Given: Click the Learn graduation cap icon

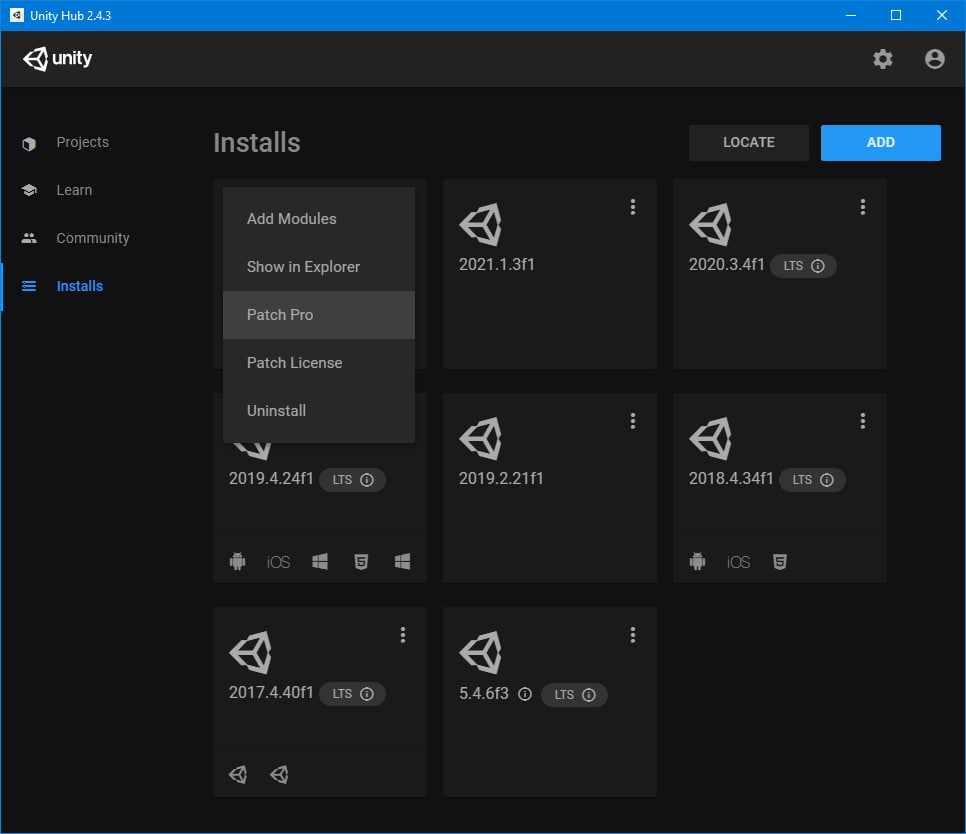Looking at the screenshot, I should click(x=29, y=190).
